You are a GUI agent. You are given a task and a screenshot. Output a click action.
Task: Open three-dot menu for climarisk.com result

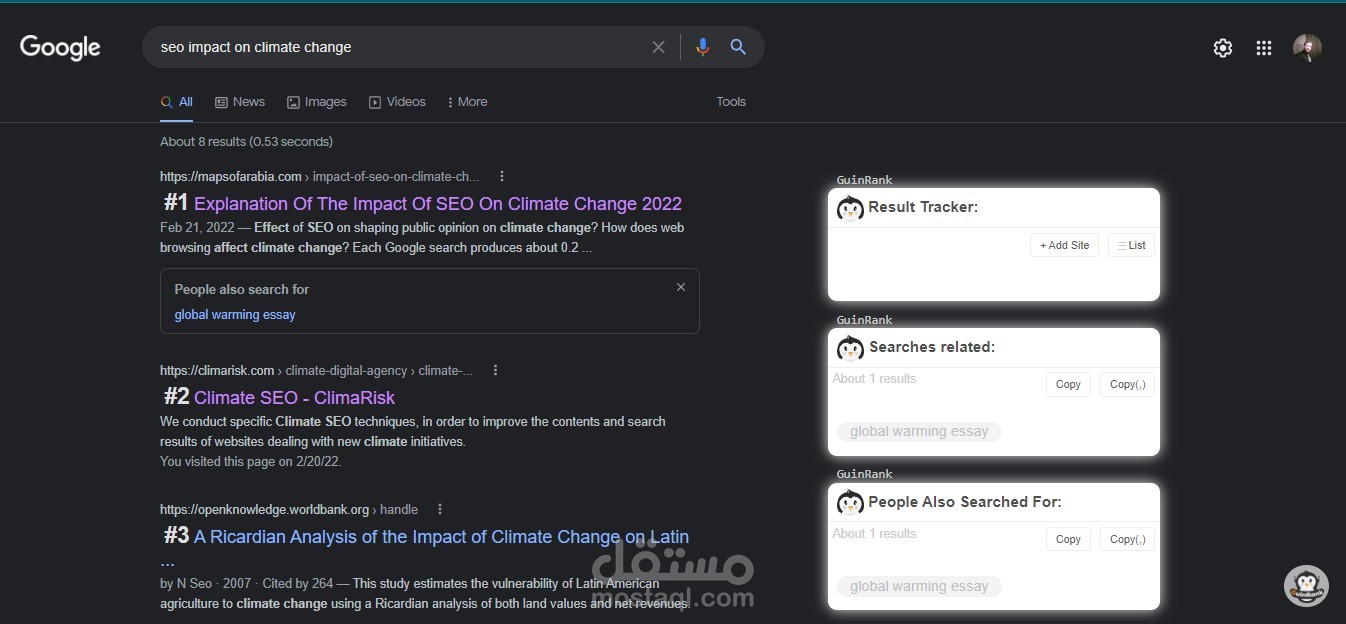pos(495,370)
